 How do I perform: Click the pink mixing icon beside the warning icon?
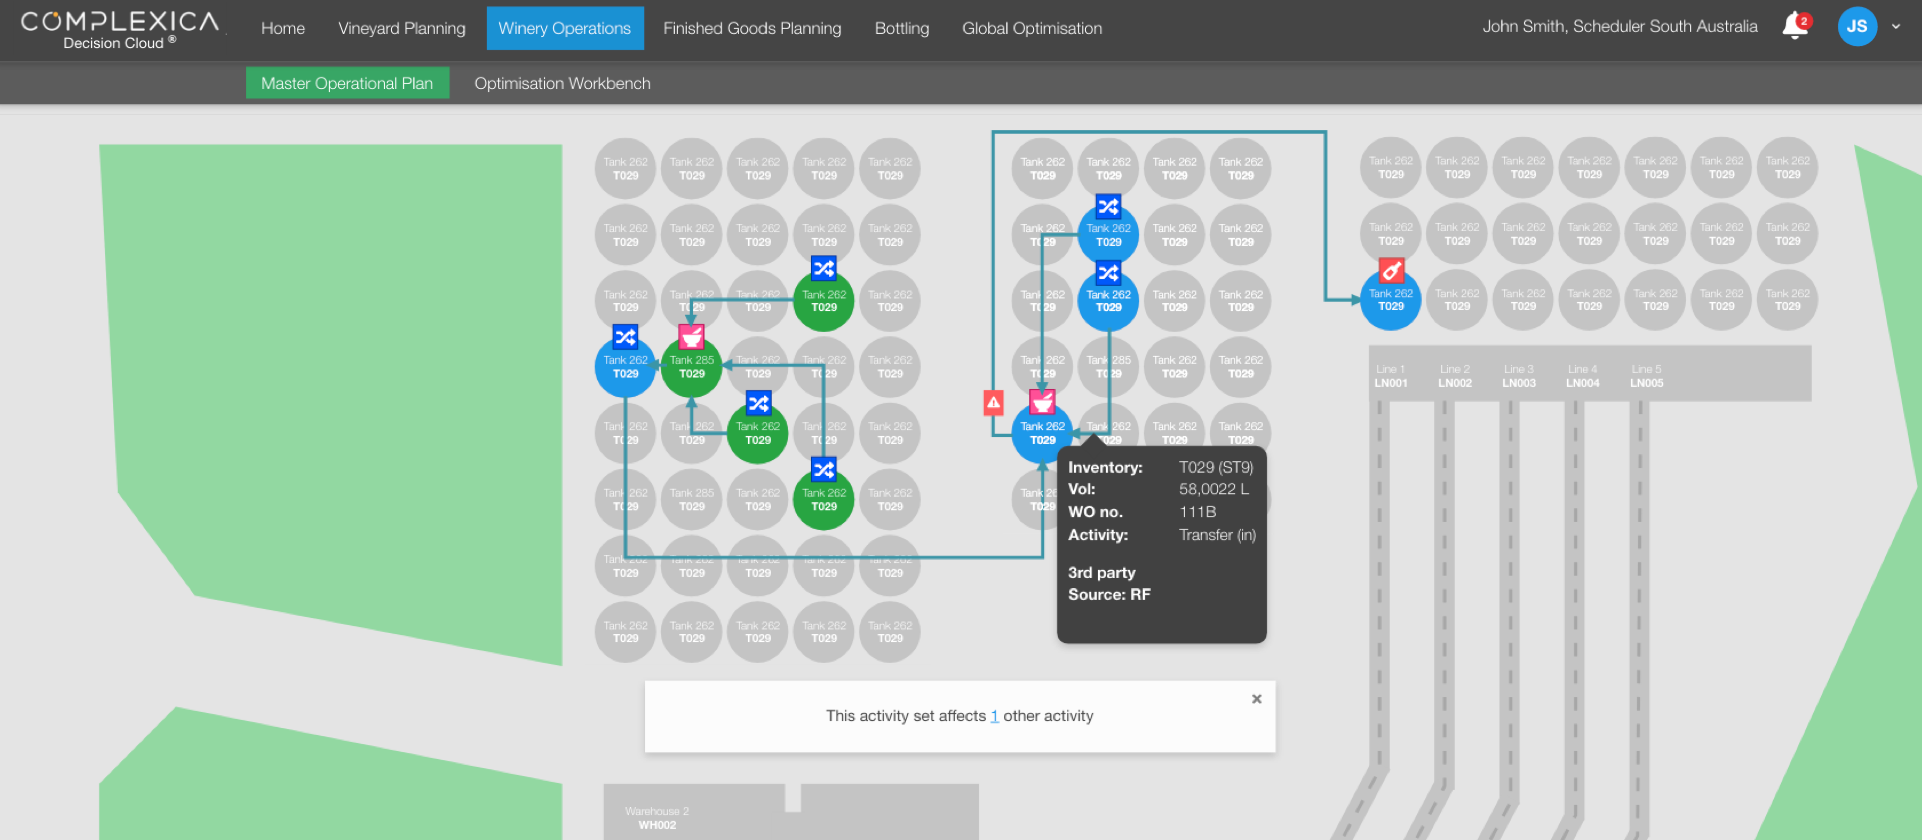pyautogui.click(x=1042, y=402)
